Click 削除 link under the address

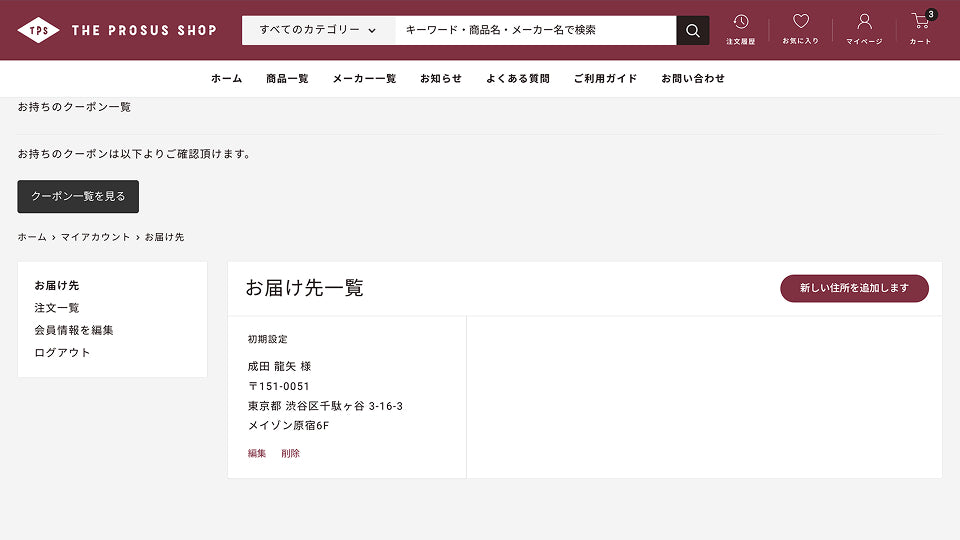coord(290,453)
